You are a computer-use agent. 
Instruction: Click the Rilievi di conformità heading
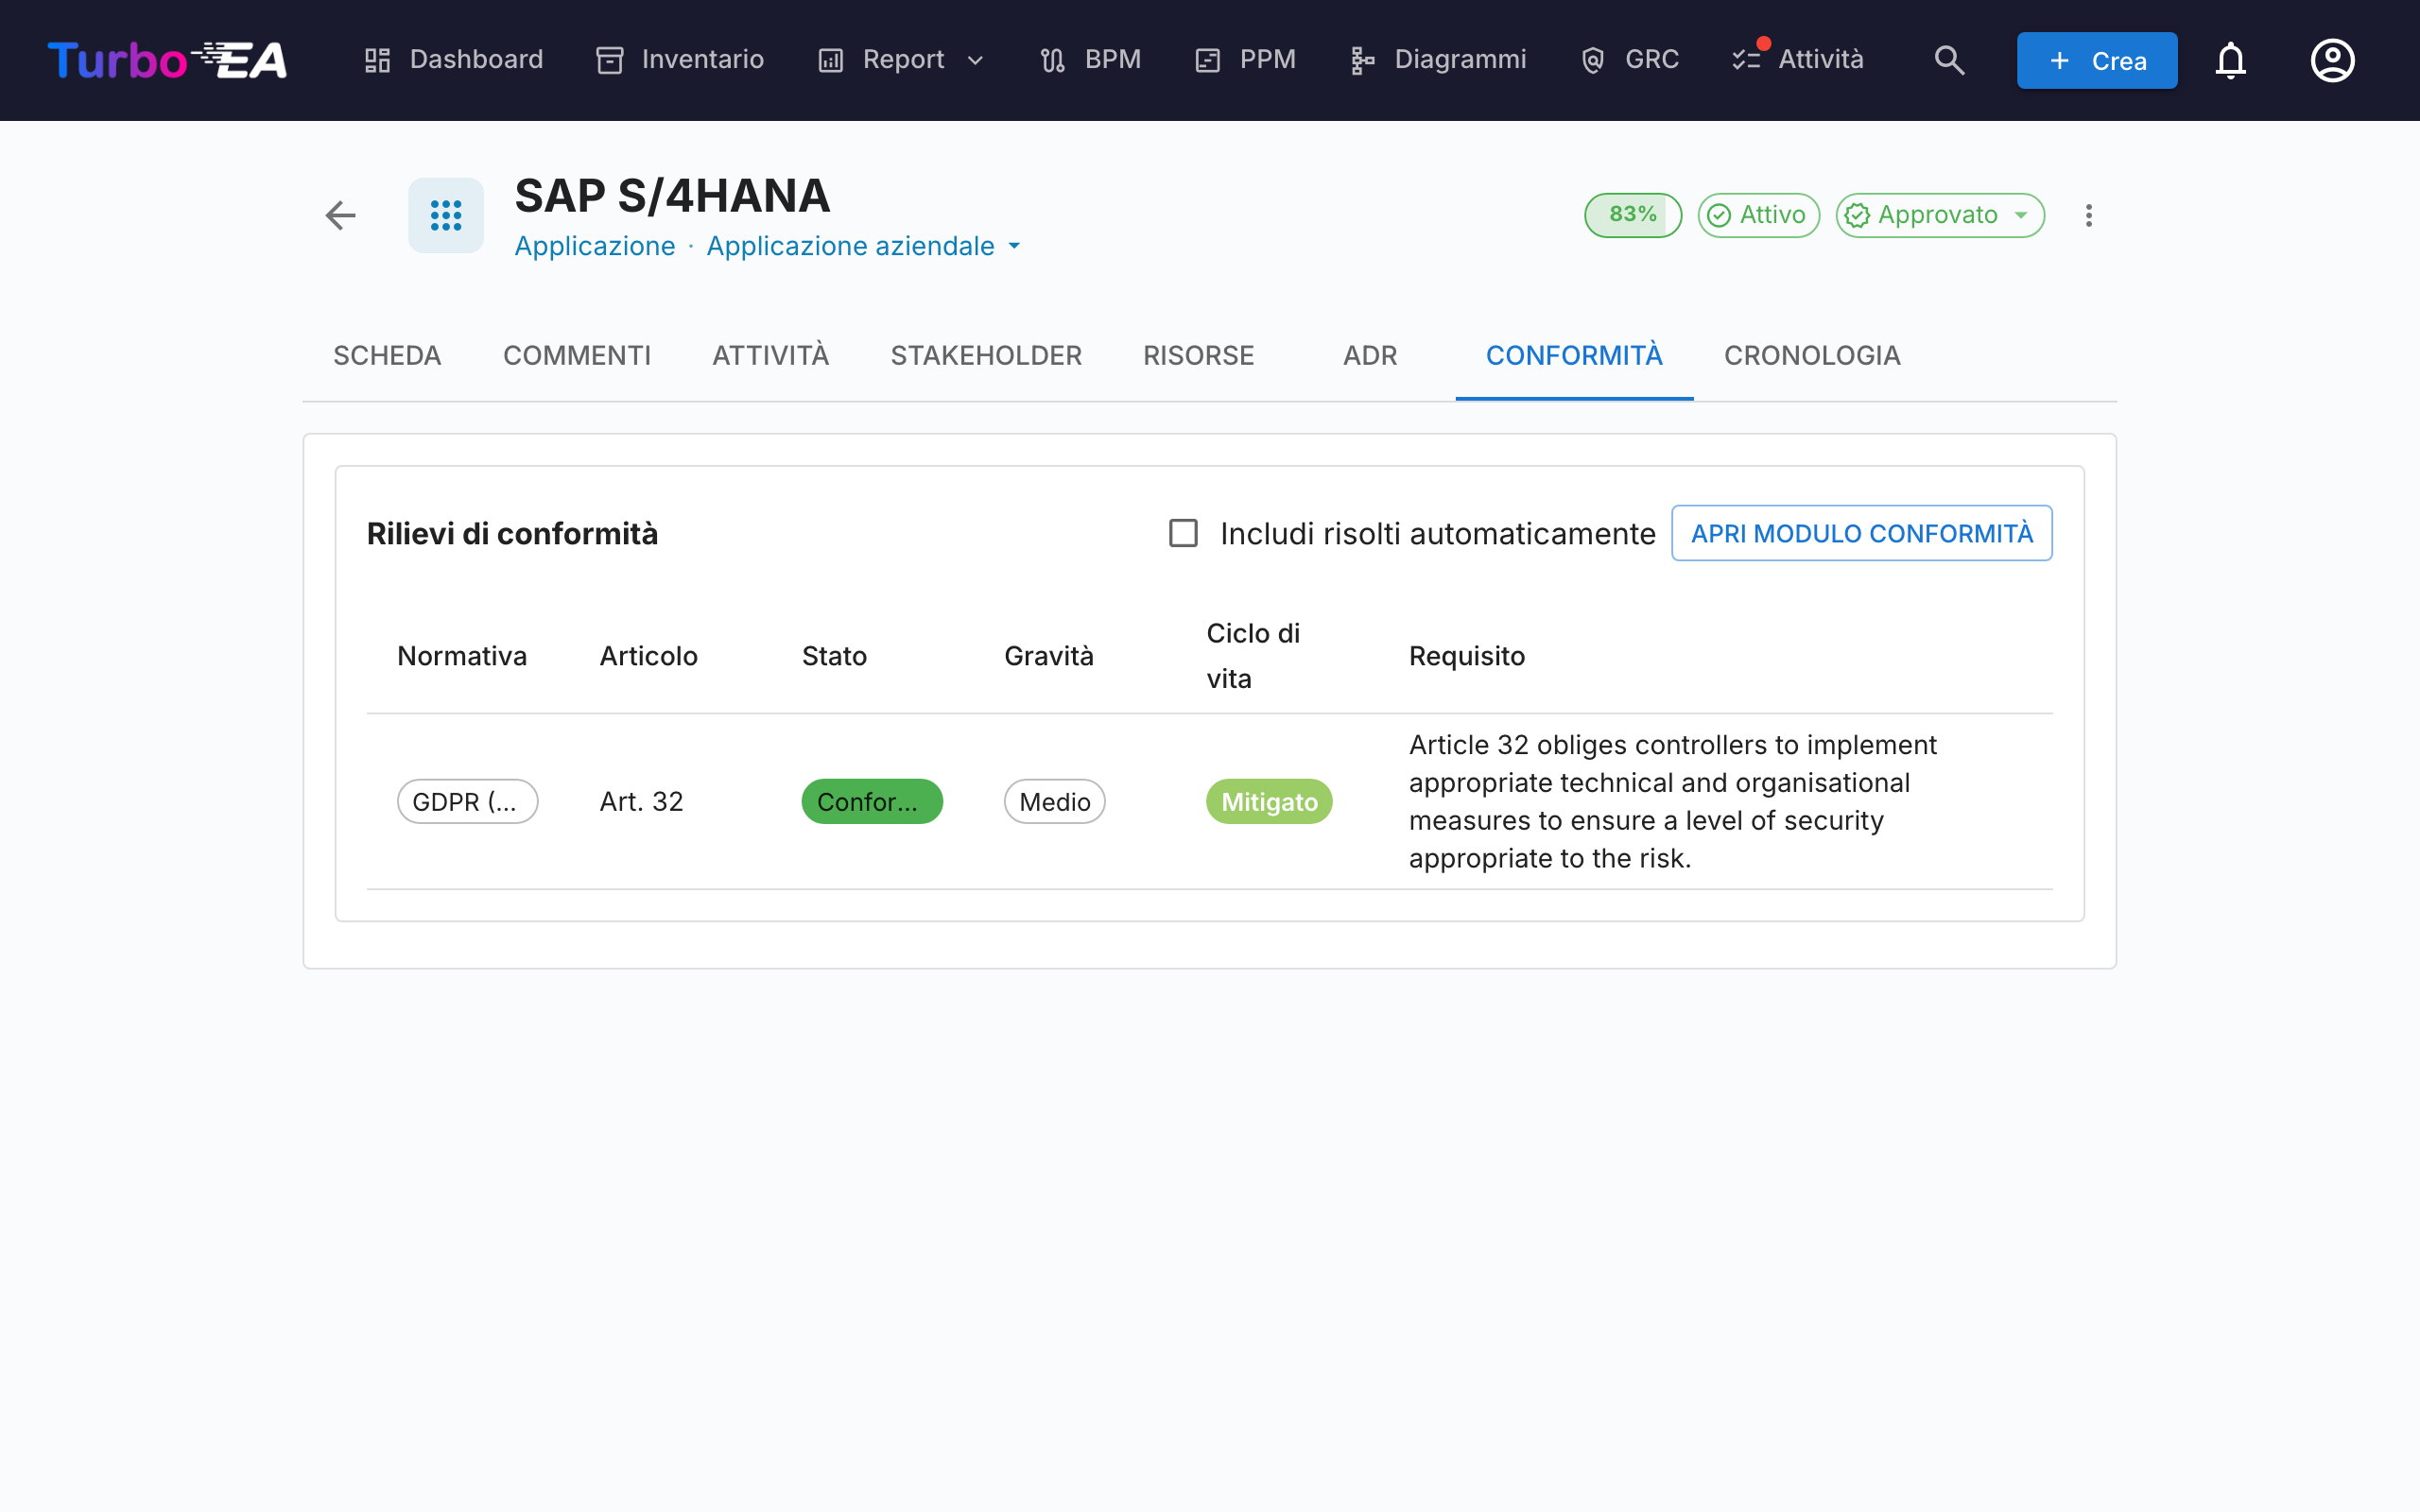click(512, 533)
